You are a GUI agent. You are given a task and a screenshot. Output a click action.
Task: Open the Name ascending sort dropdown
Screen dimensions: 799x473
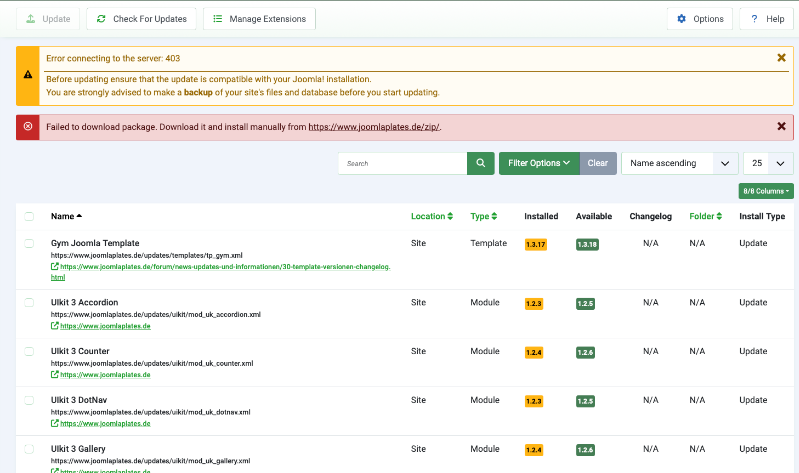click(680, 164)
